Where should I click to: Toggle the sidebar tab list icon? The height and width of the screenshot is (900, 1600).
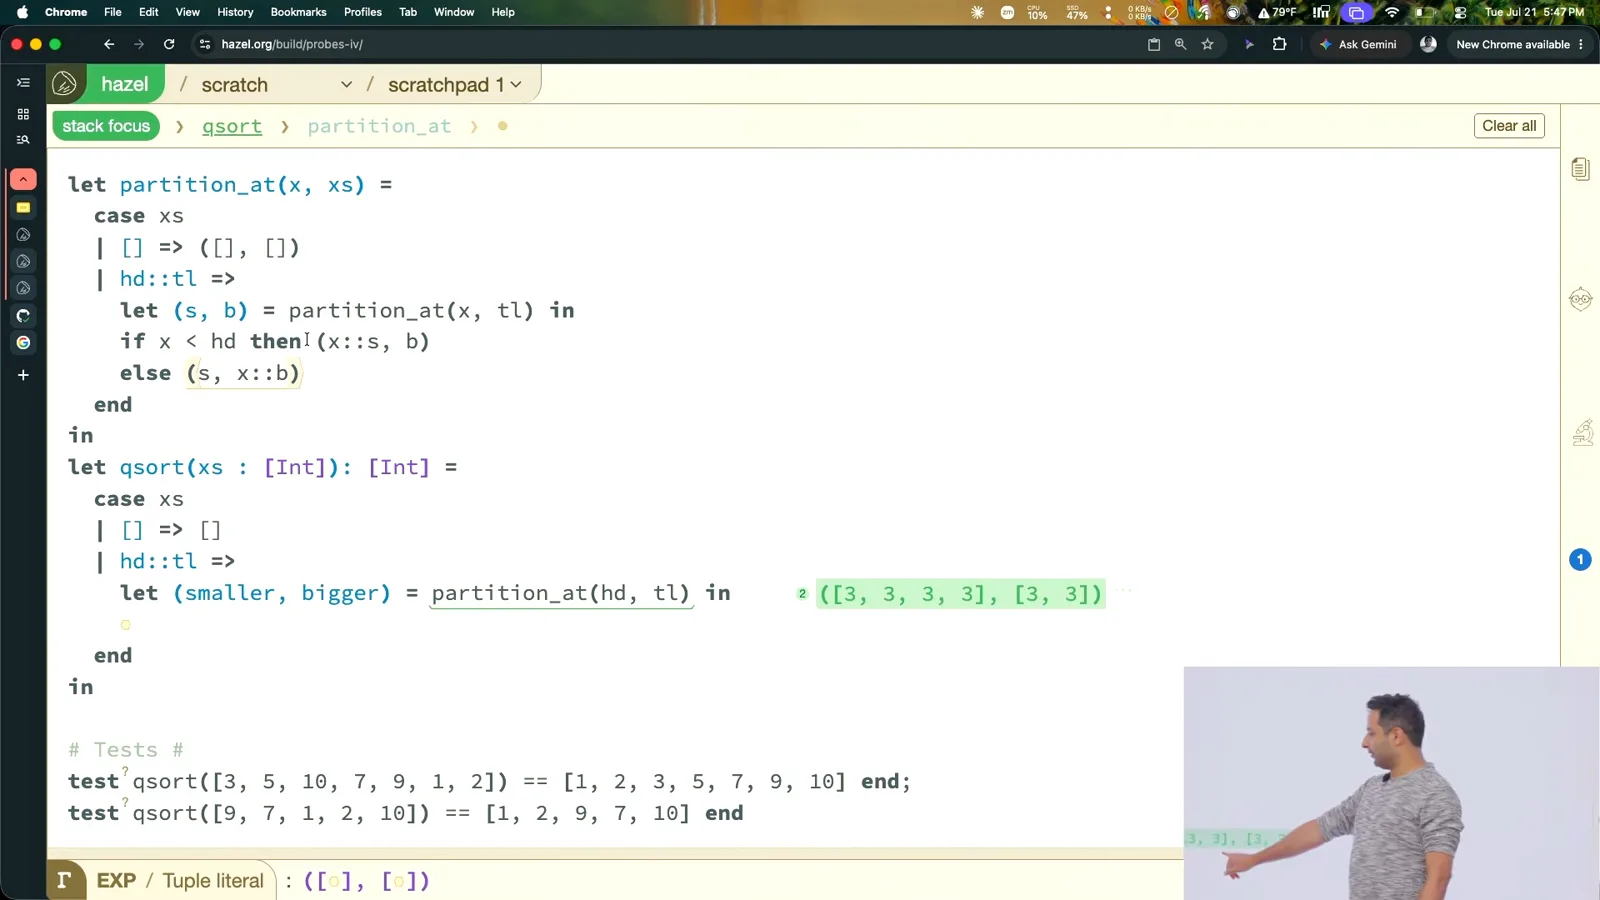tap(23, 83)
